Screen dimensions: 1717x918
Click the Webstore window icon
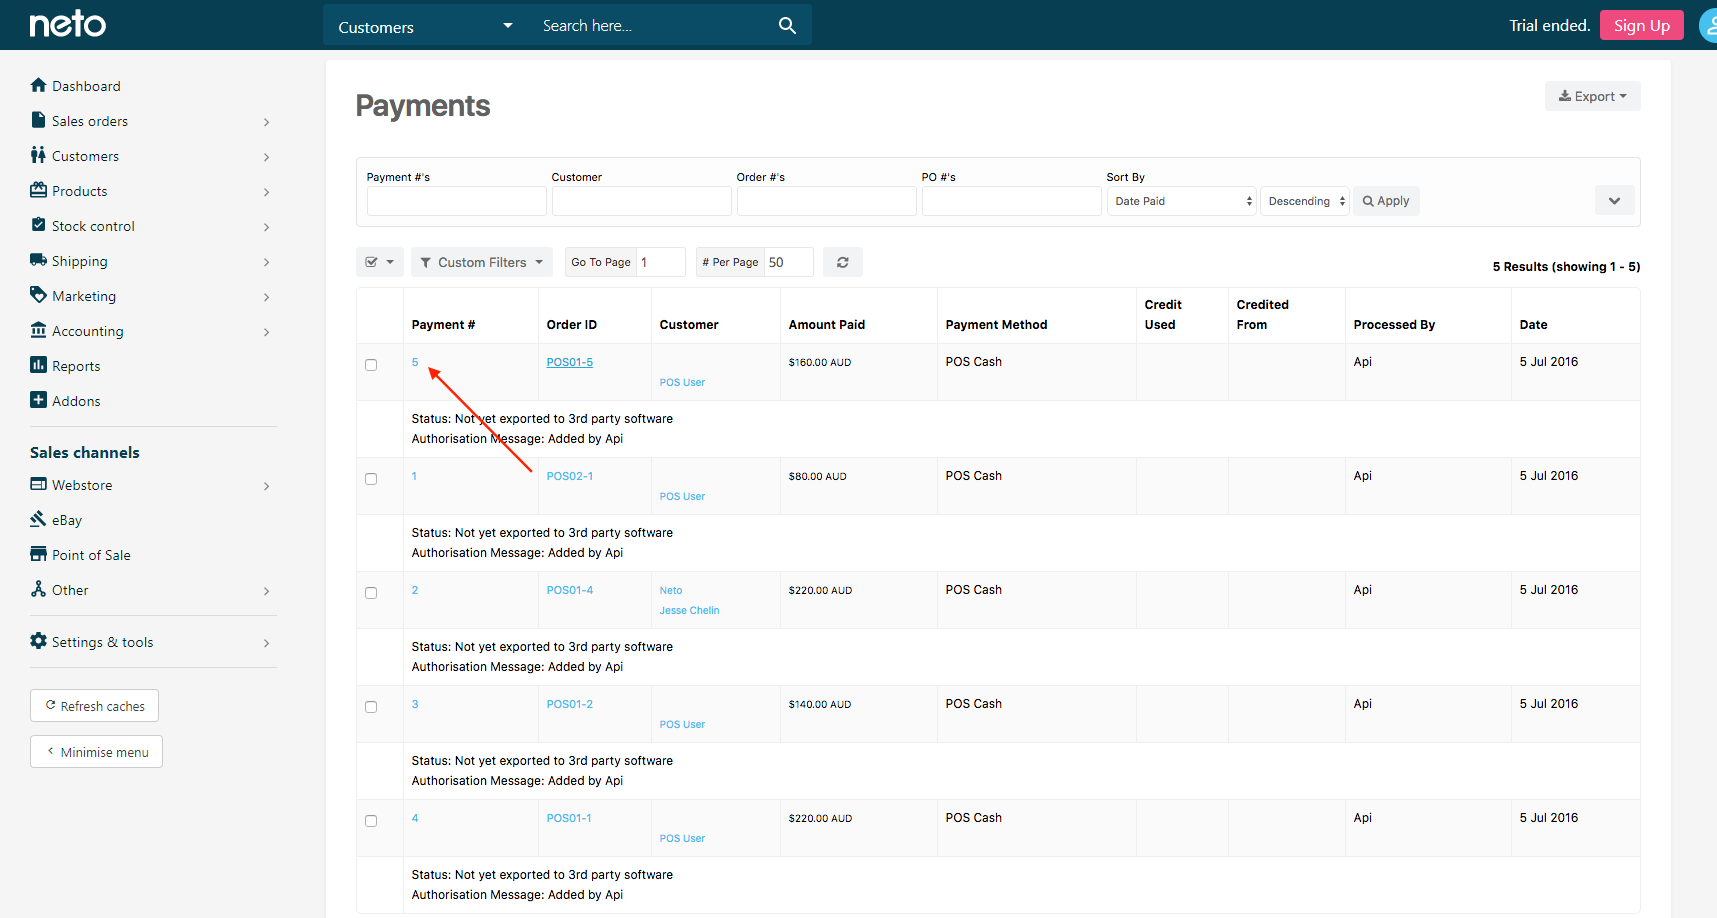[38, 484]
